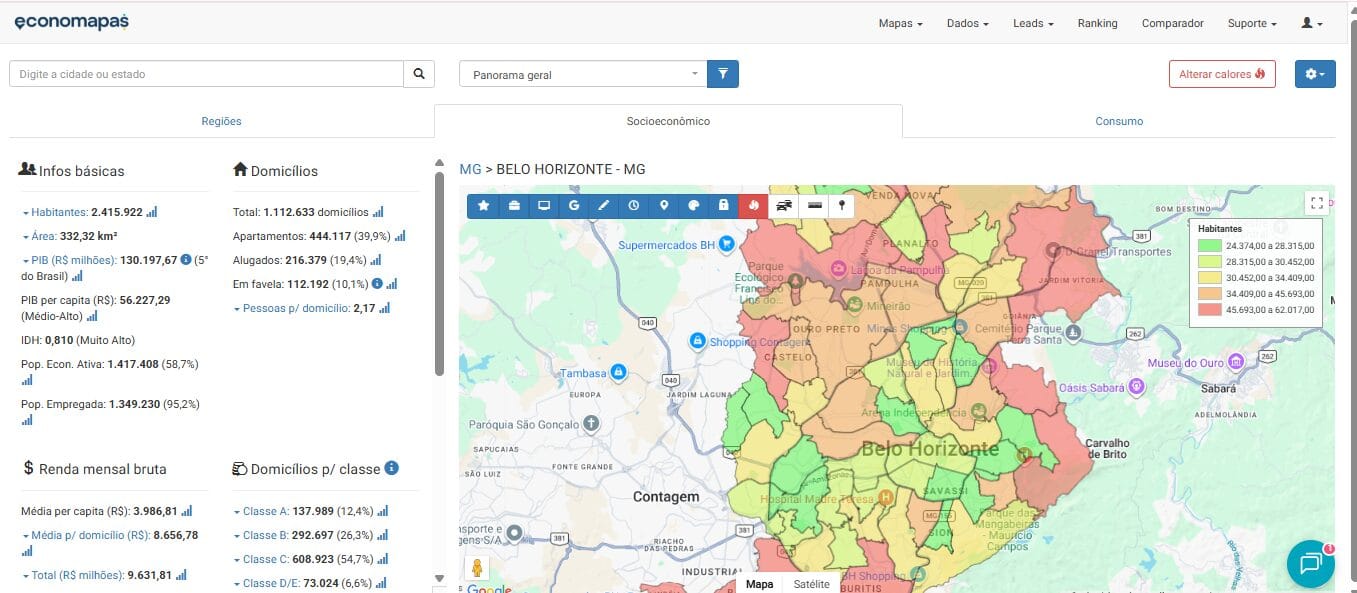Click the filter funnel button
The image size is (1357, 593).
[x=723, y=74]
